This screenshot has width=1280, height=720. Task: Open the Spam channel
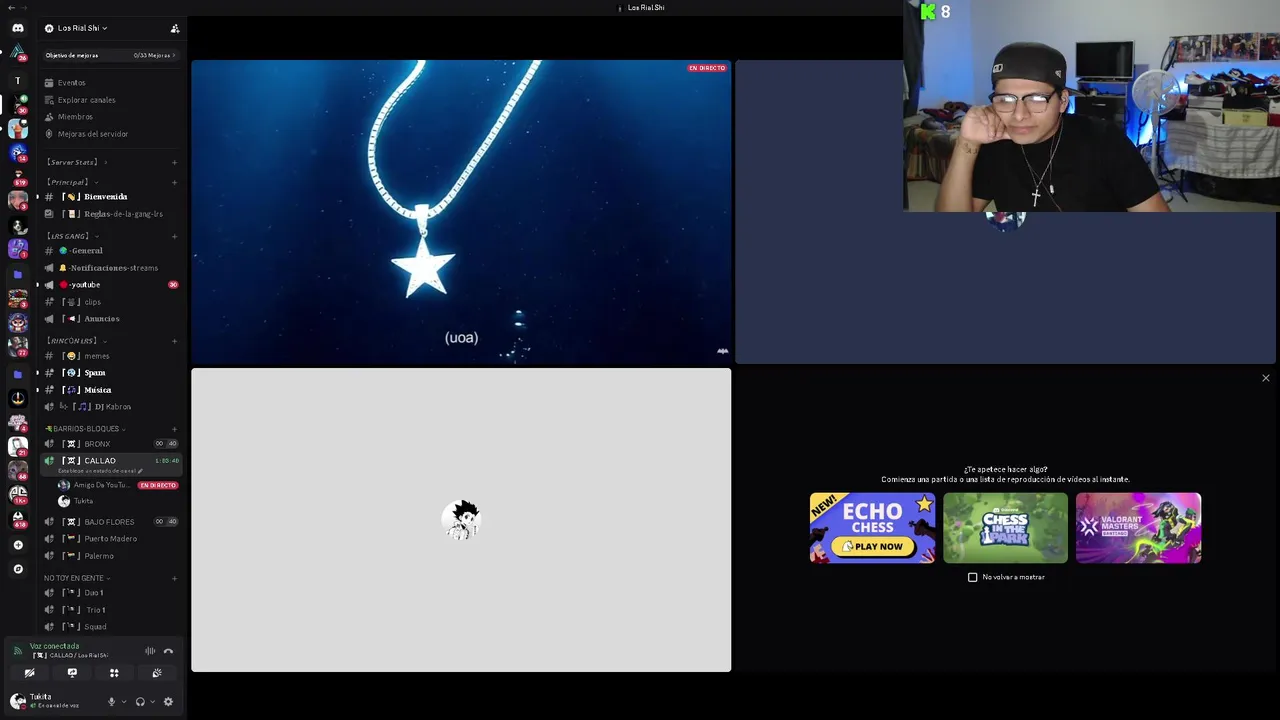[x=110, y=373]
